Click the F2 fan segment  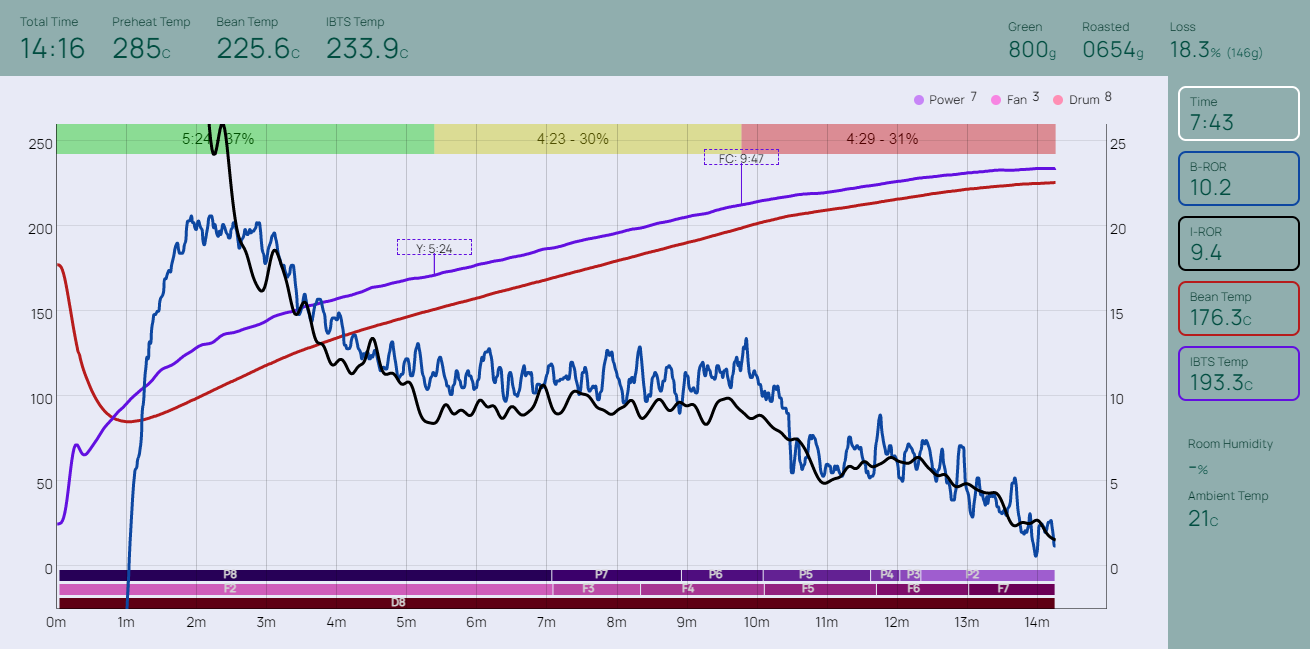click(x=305, y=589)
